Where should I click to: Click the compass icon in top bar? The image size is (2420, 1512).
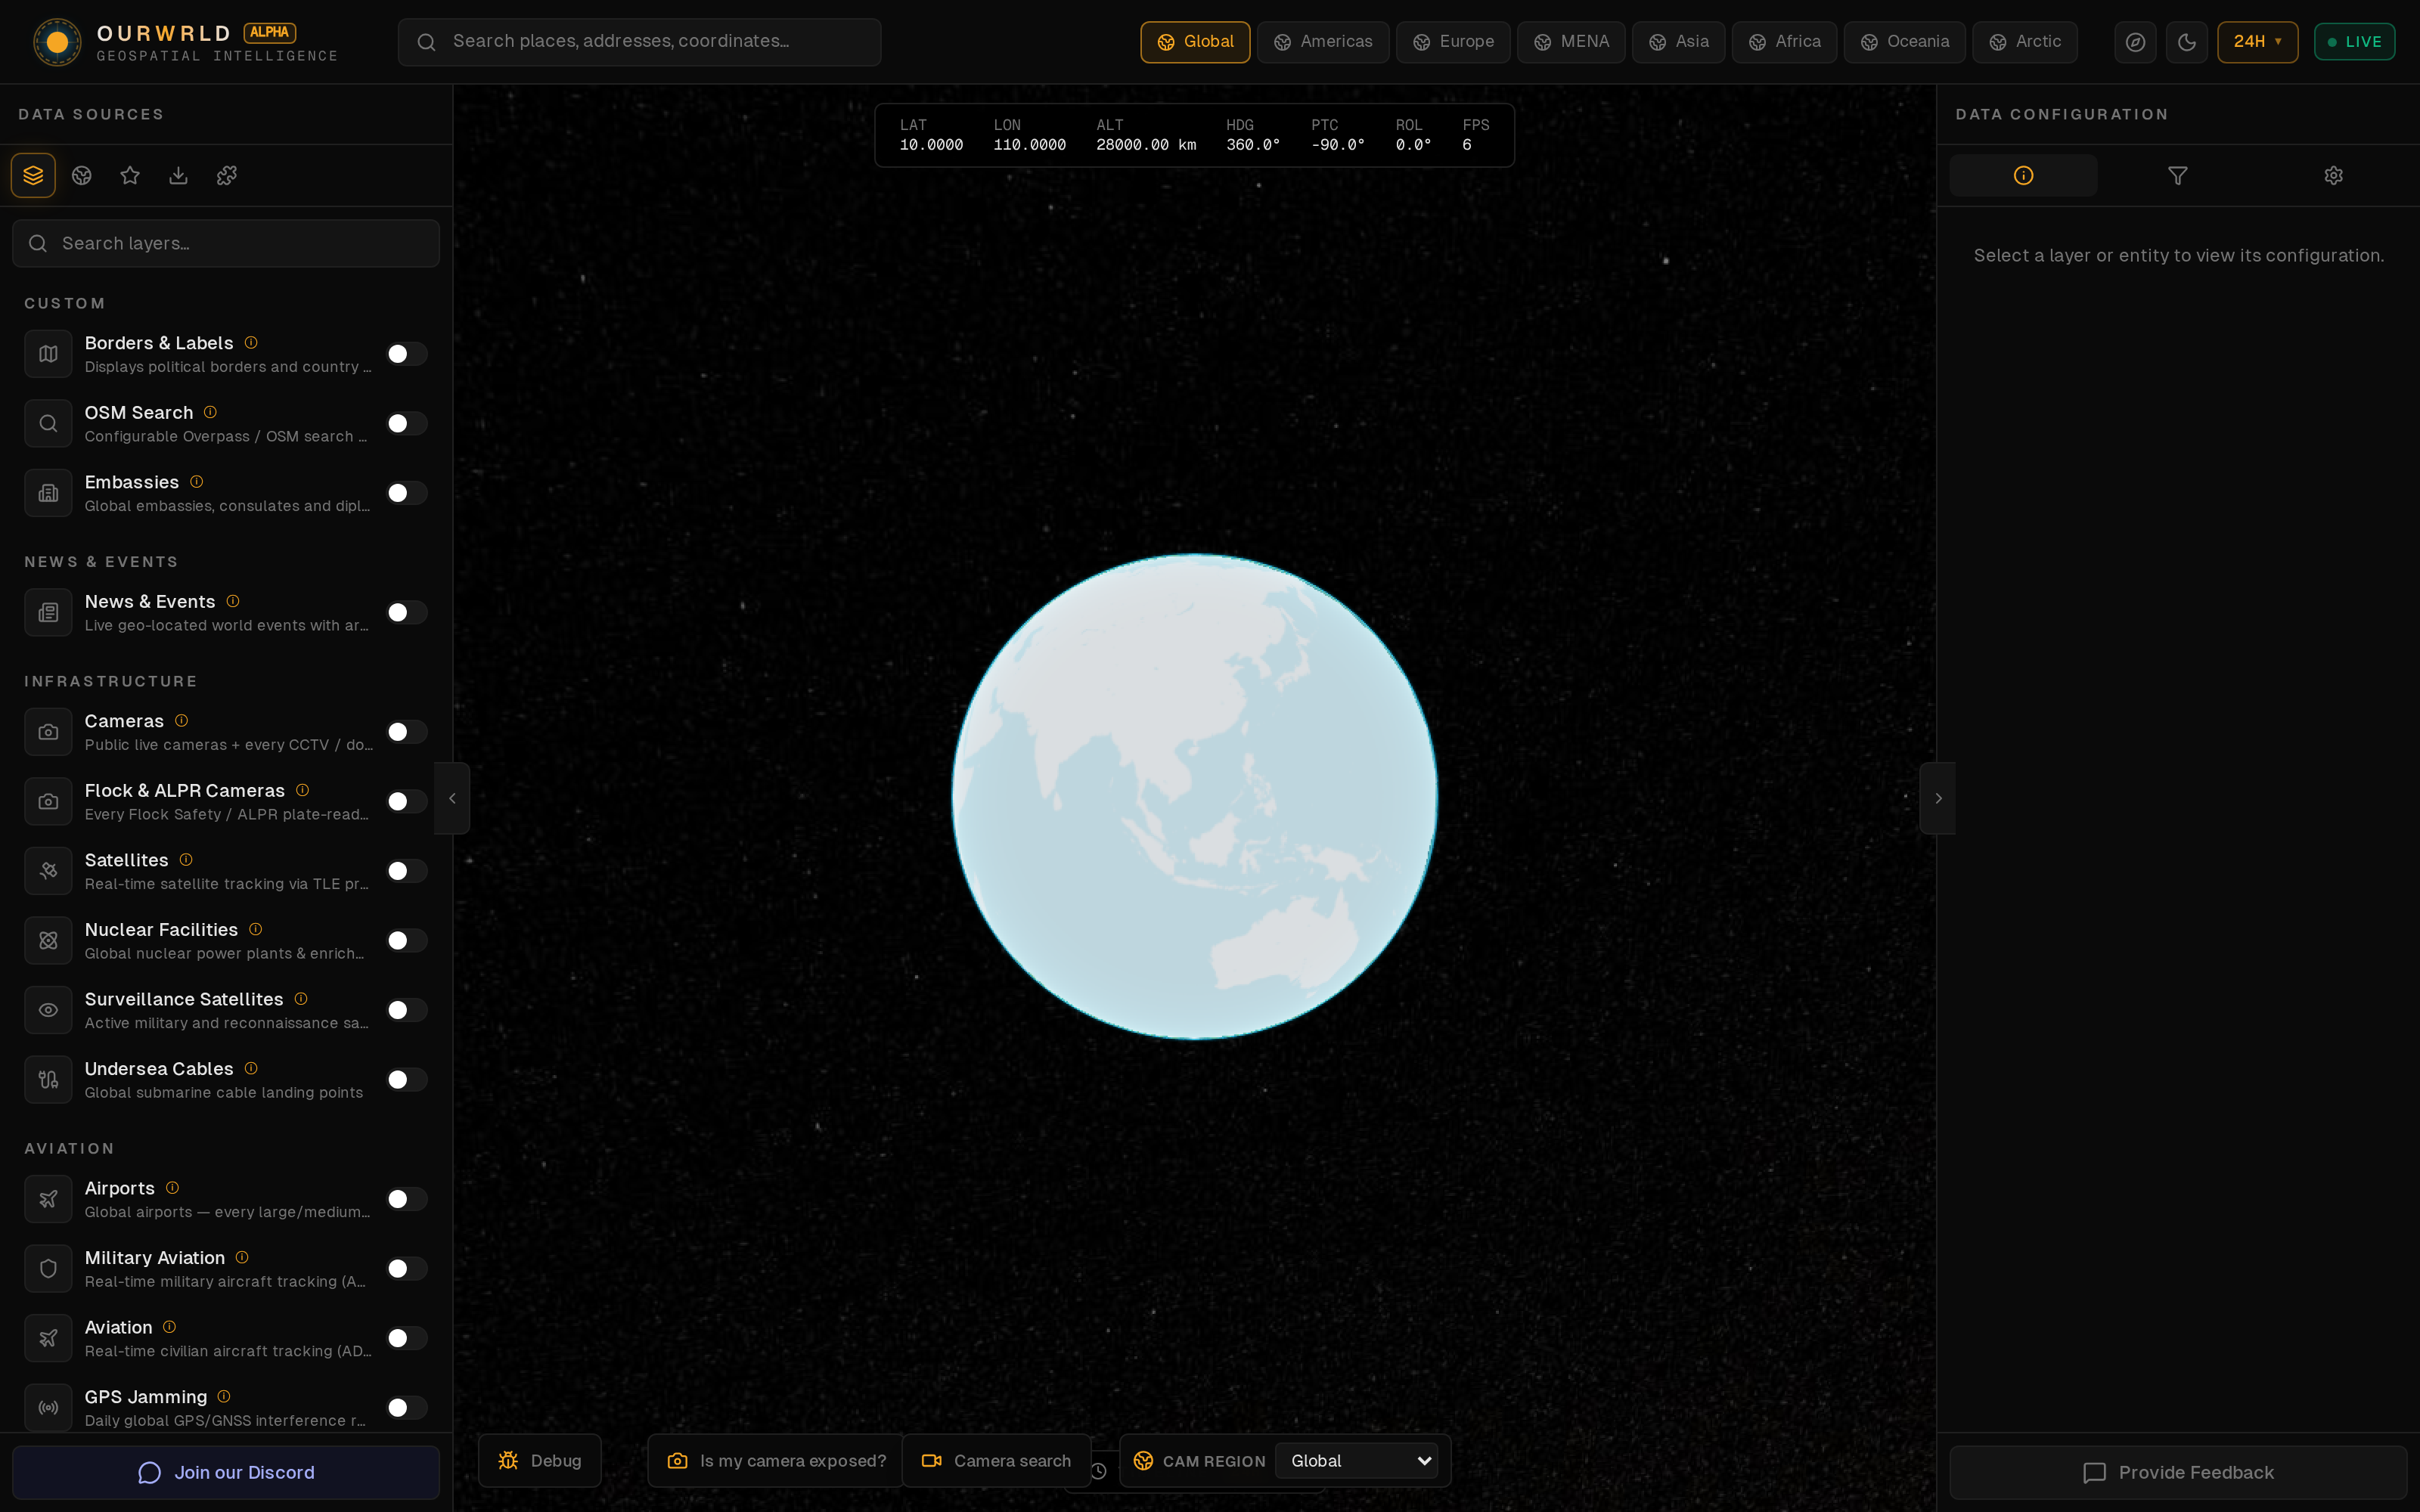2135,42
